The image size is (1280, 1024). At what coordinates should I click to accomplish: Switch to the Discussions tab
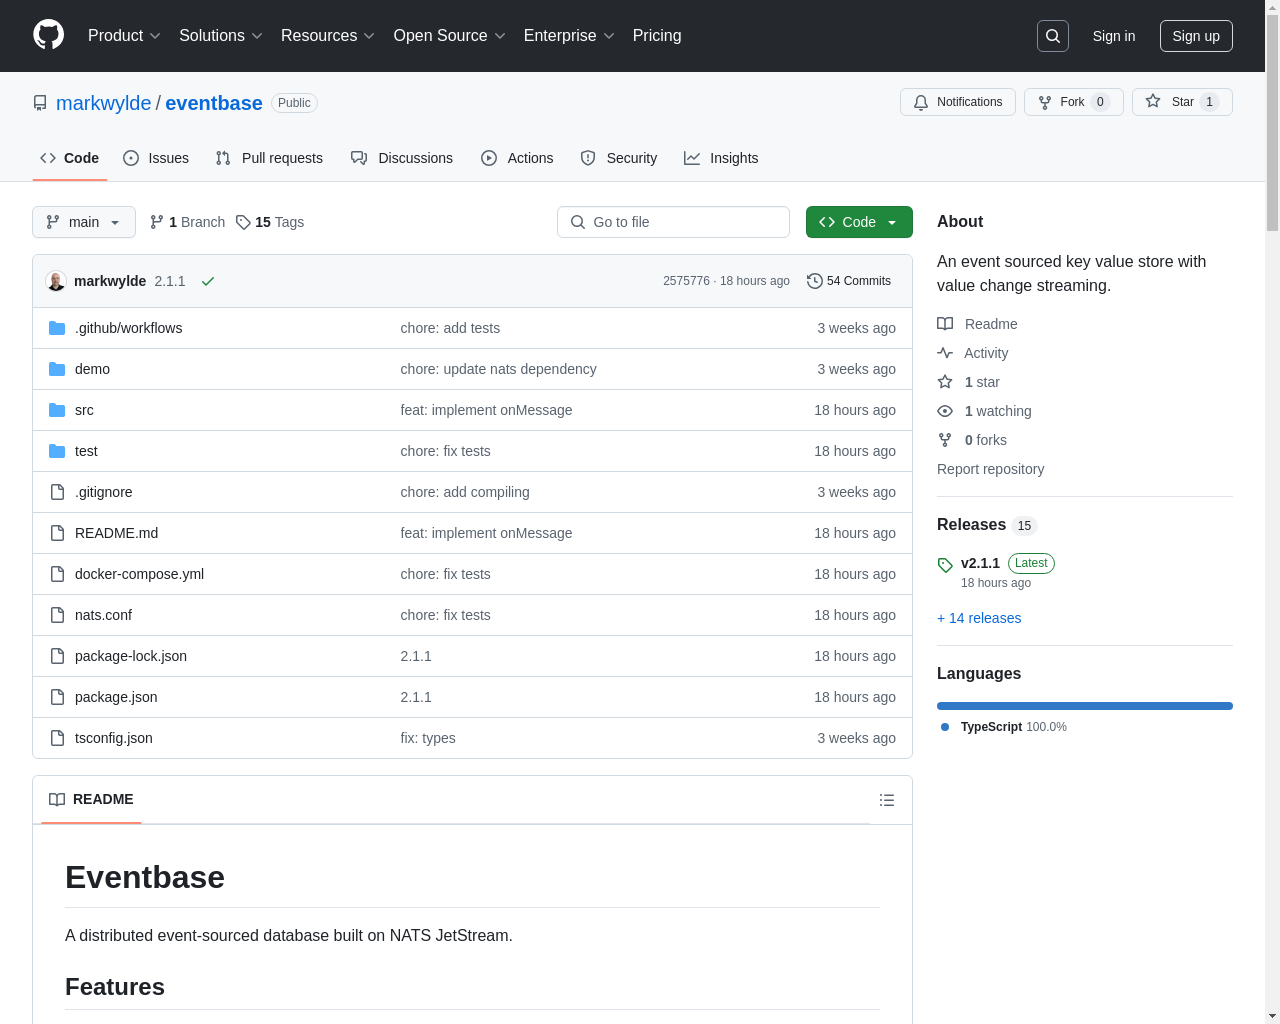point(402,158)
